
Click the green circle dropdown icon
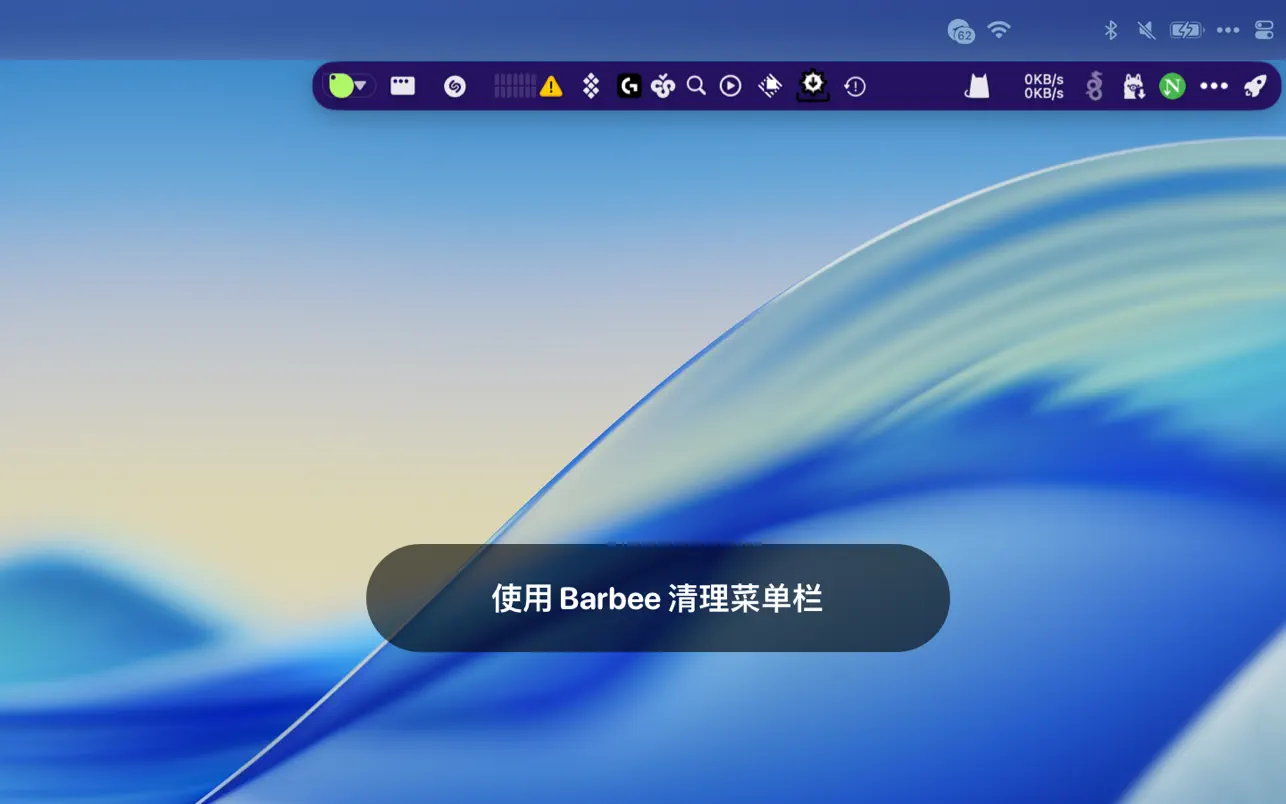[x=349, y=86]
